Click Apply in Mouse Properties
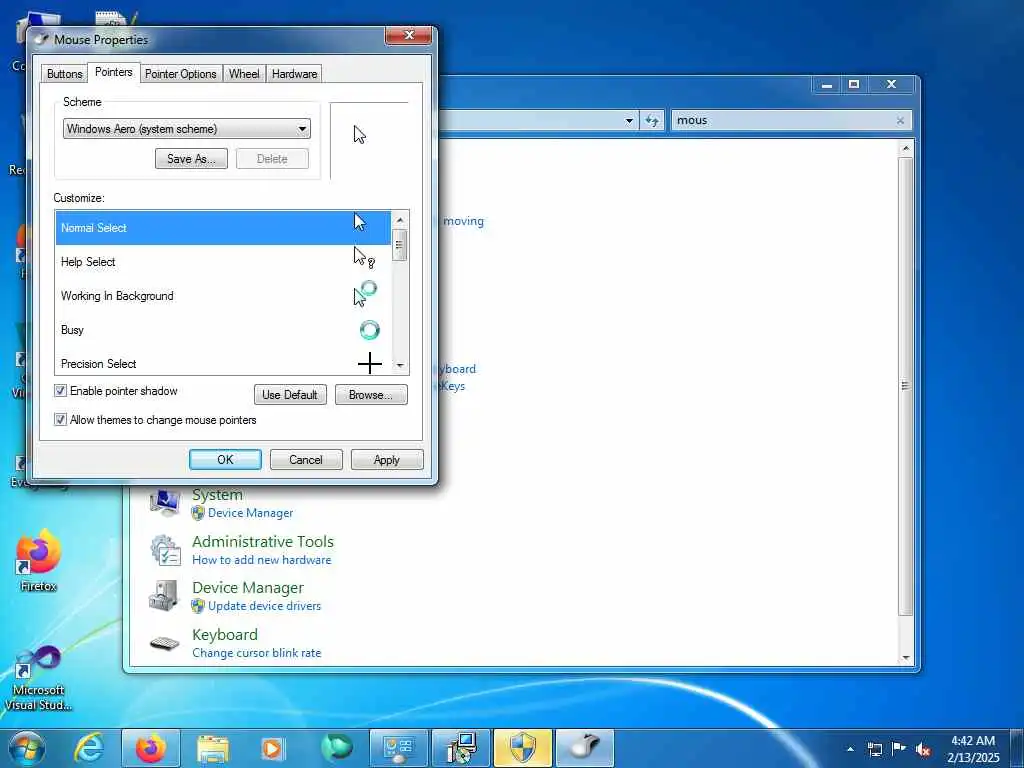 387,460
